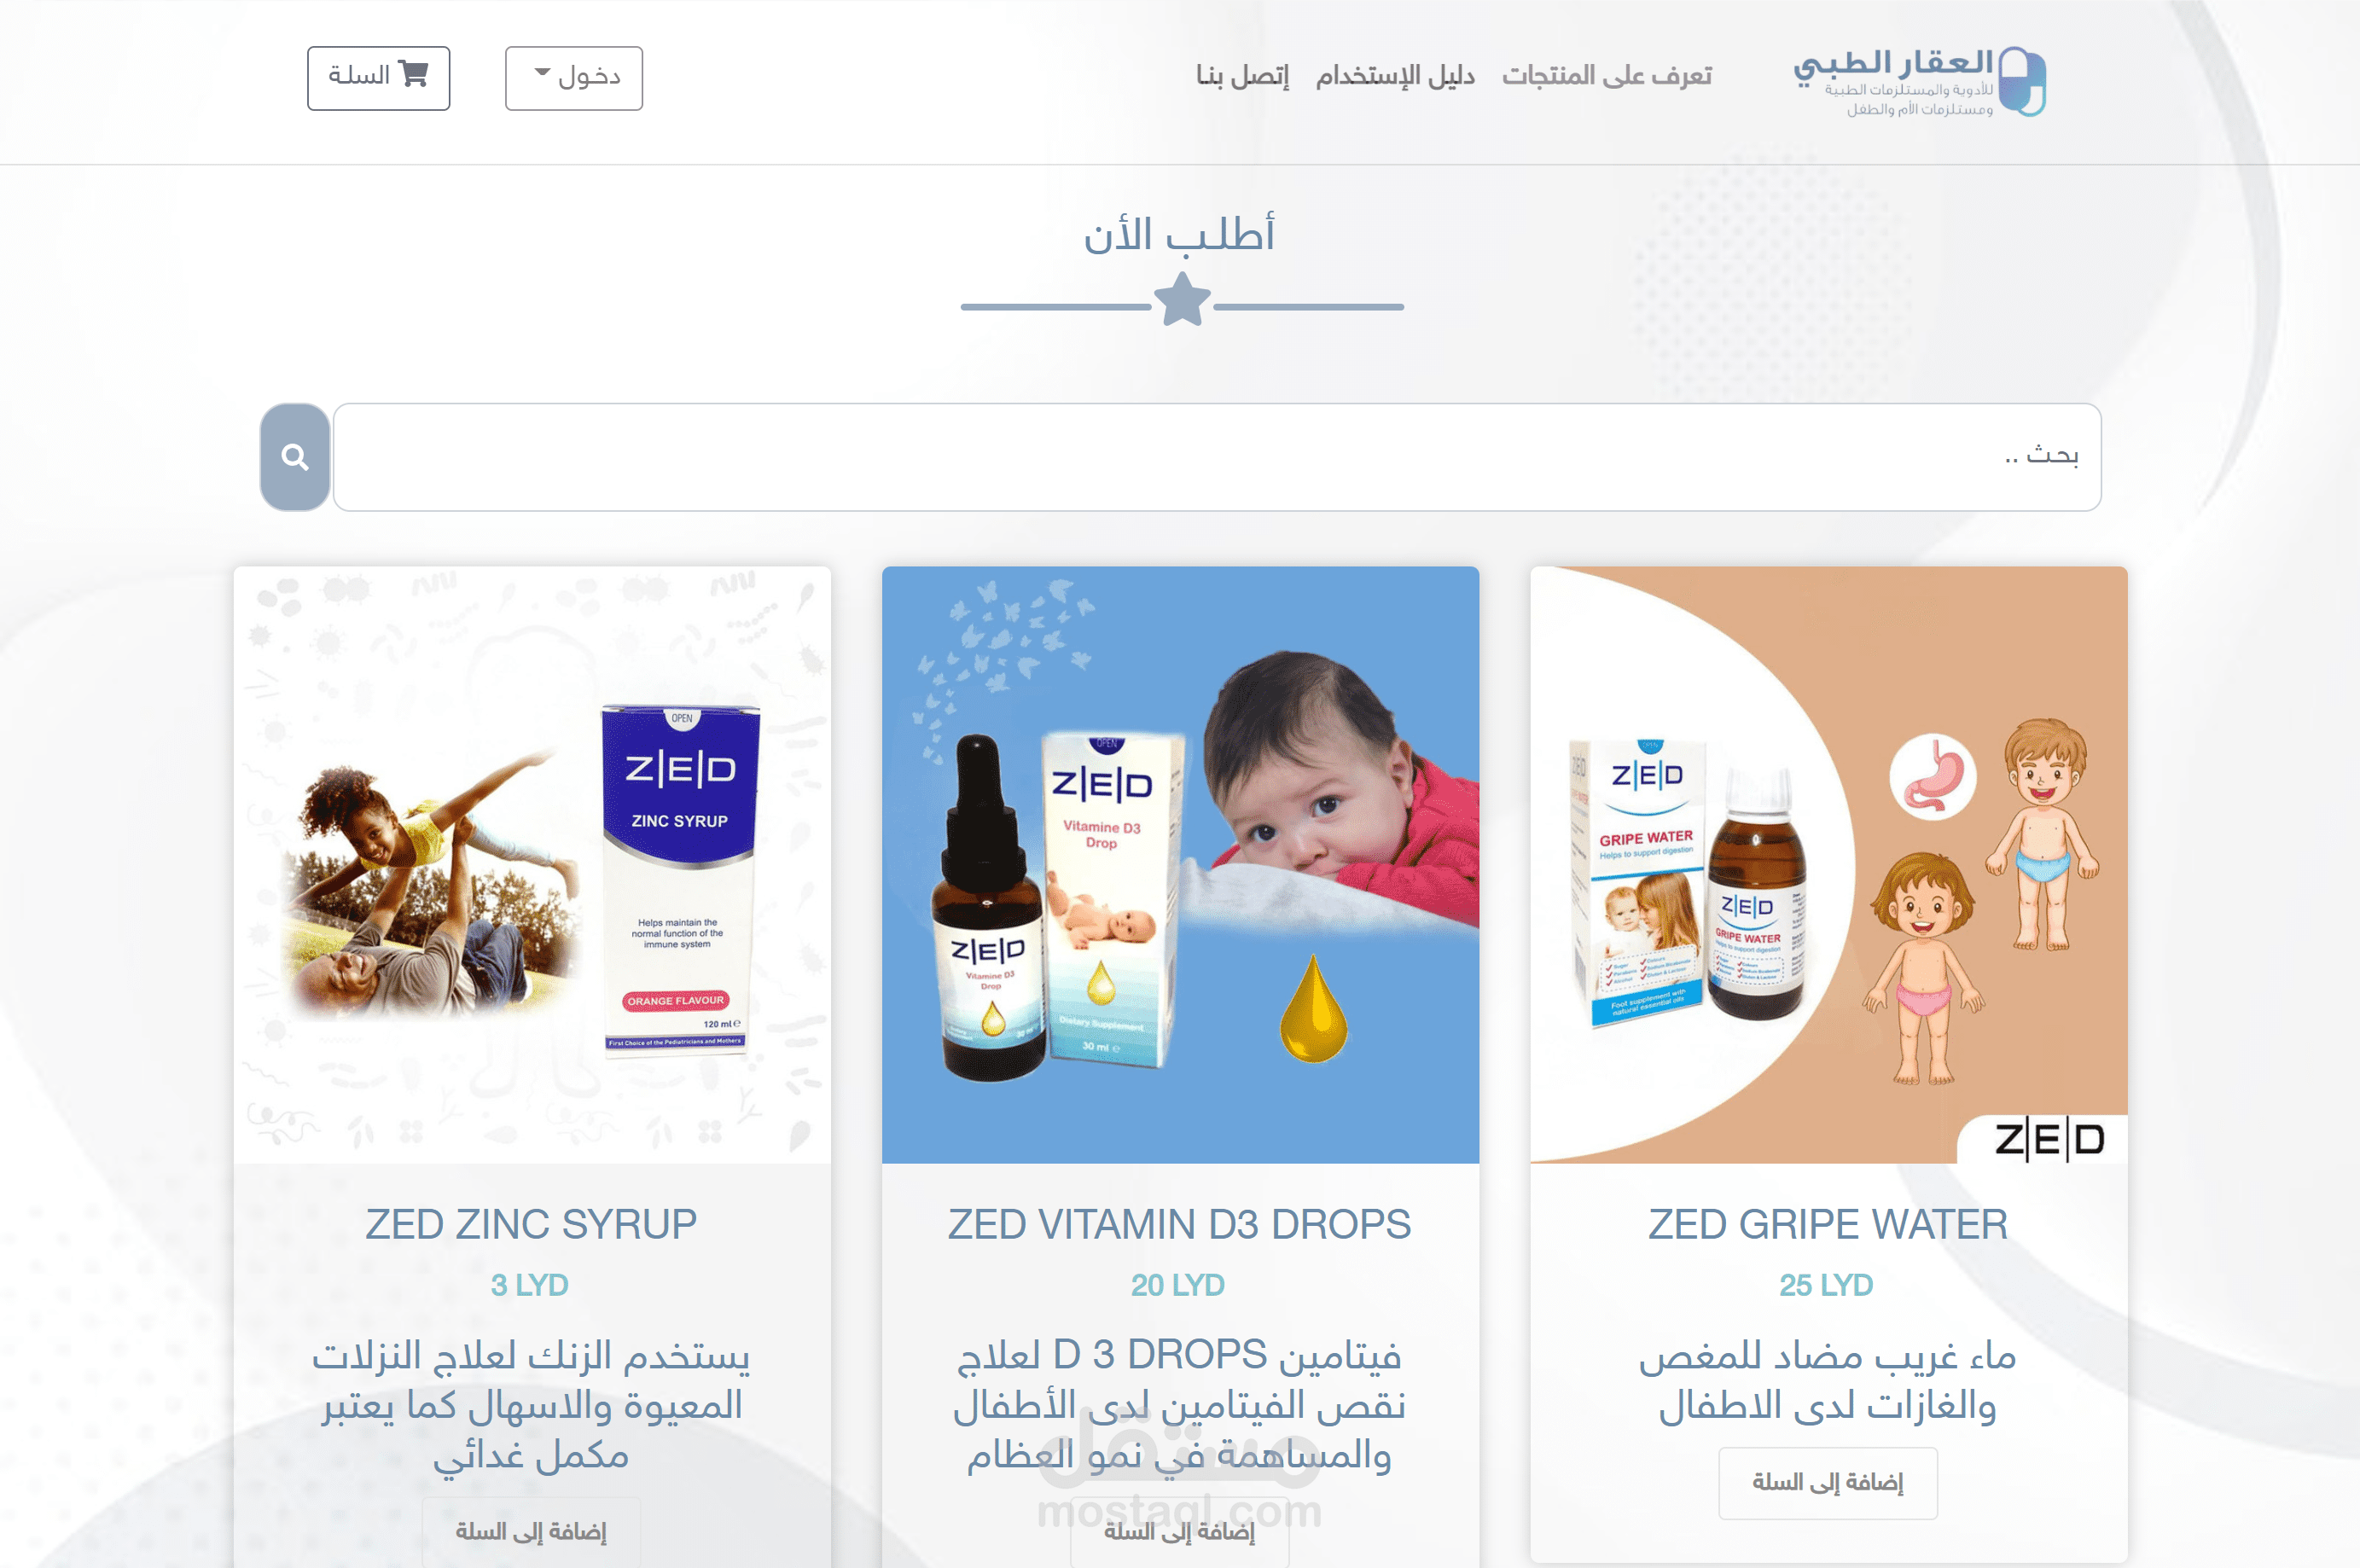Click the star divider icon under heading
2360x1568 pixels.
(x=1182, y=300)
